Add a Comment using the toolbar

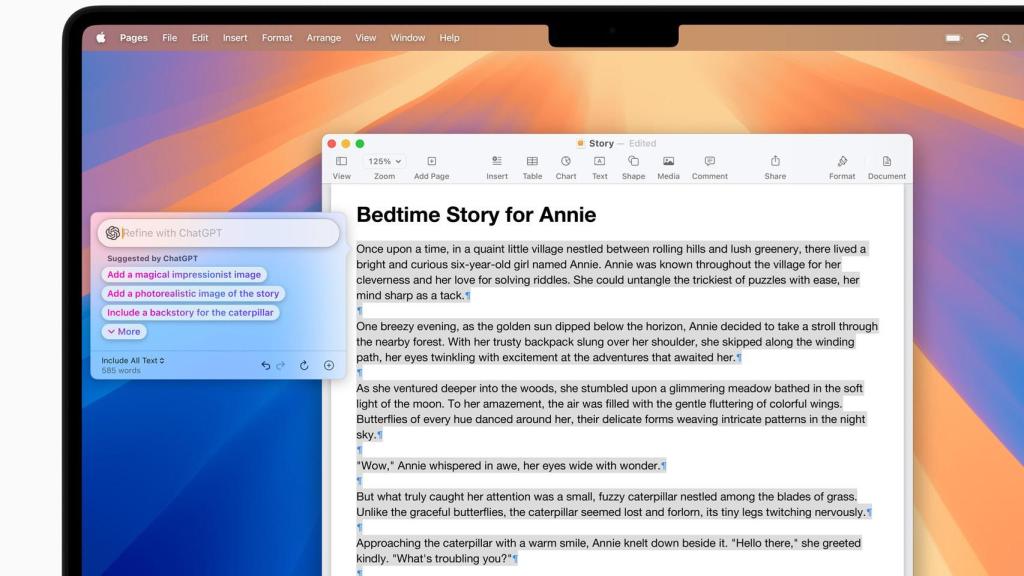709,161
